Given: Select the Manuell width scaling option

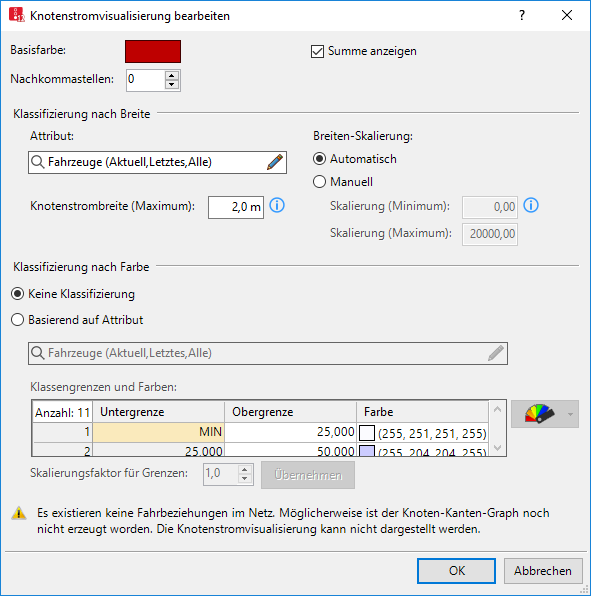Looking at the screenshot, I should pos(319,182).
